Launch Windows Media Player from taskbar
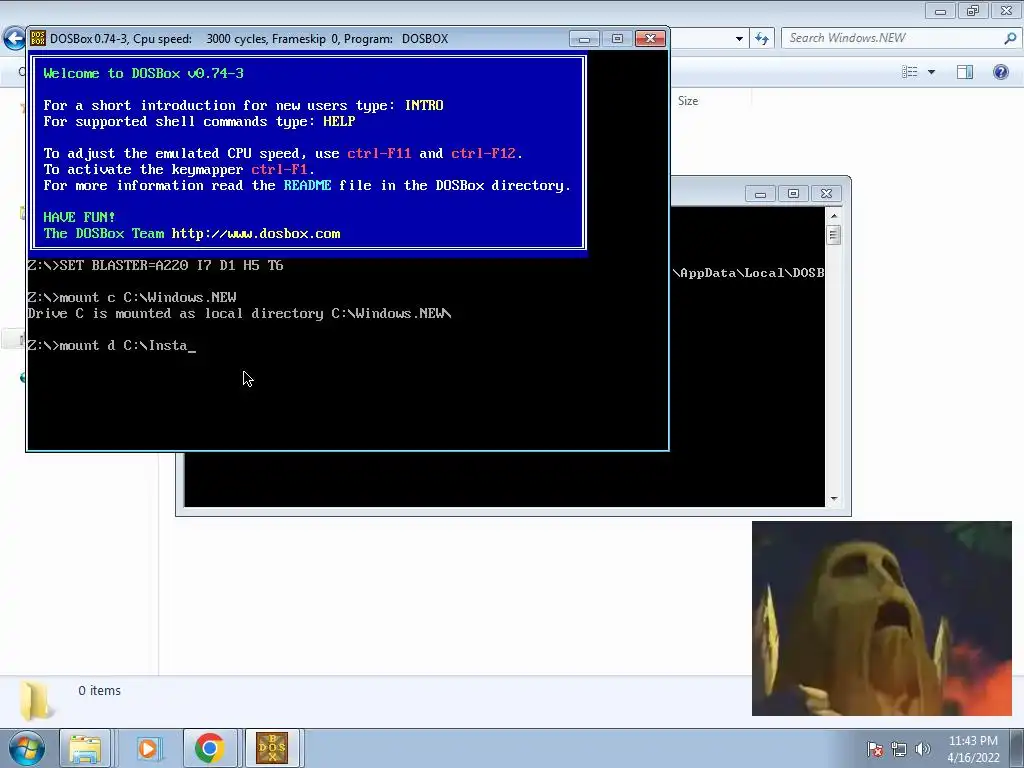This screenshot has height=768, width=1024. coord(148,748)
